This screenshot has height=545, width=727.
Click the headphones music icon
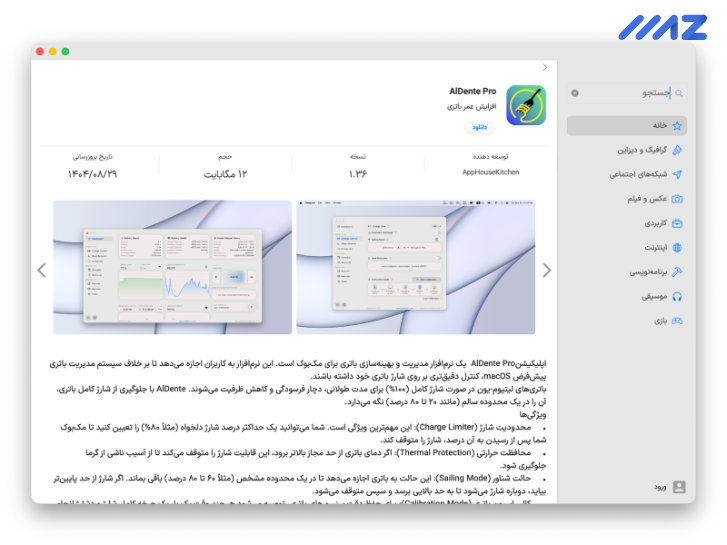(677, 296)
